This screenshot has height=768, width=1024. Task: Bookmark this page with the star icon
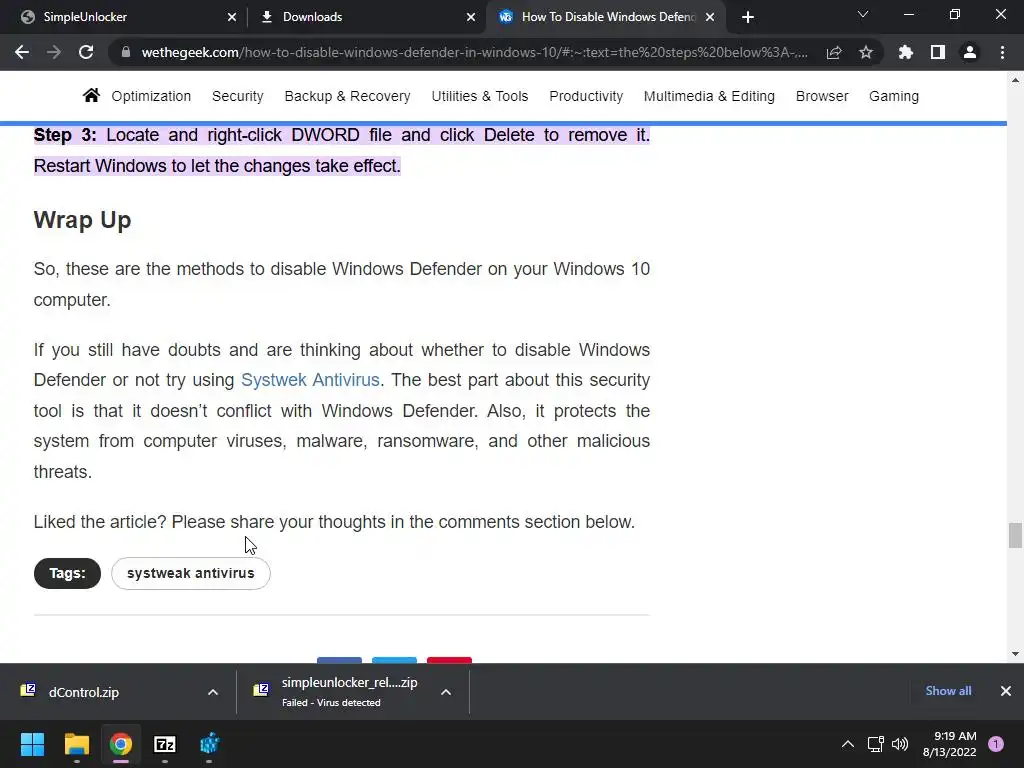pos(866,52)
